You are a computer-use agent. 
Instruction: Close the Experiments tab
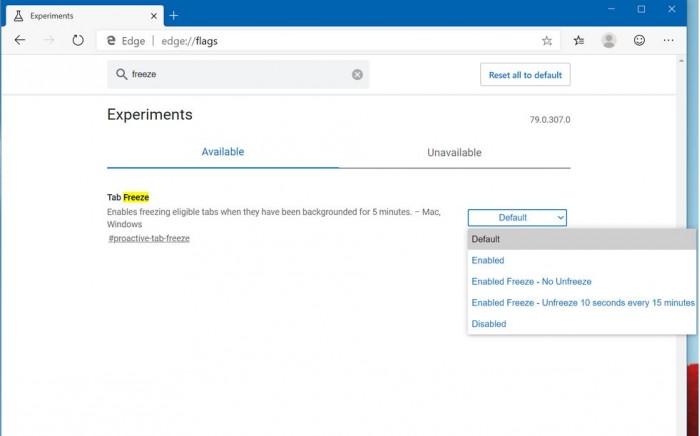[x=154, y=16]
